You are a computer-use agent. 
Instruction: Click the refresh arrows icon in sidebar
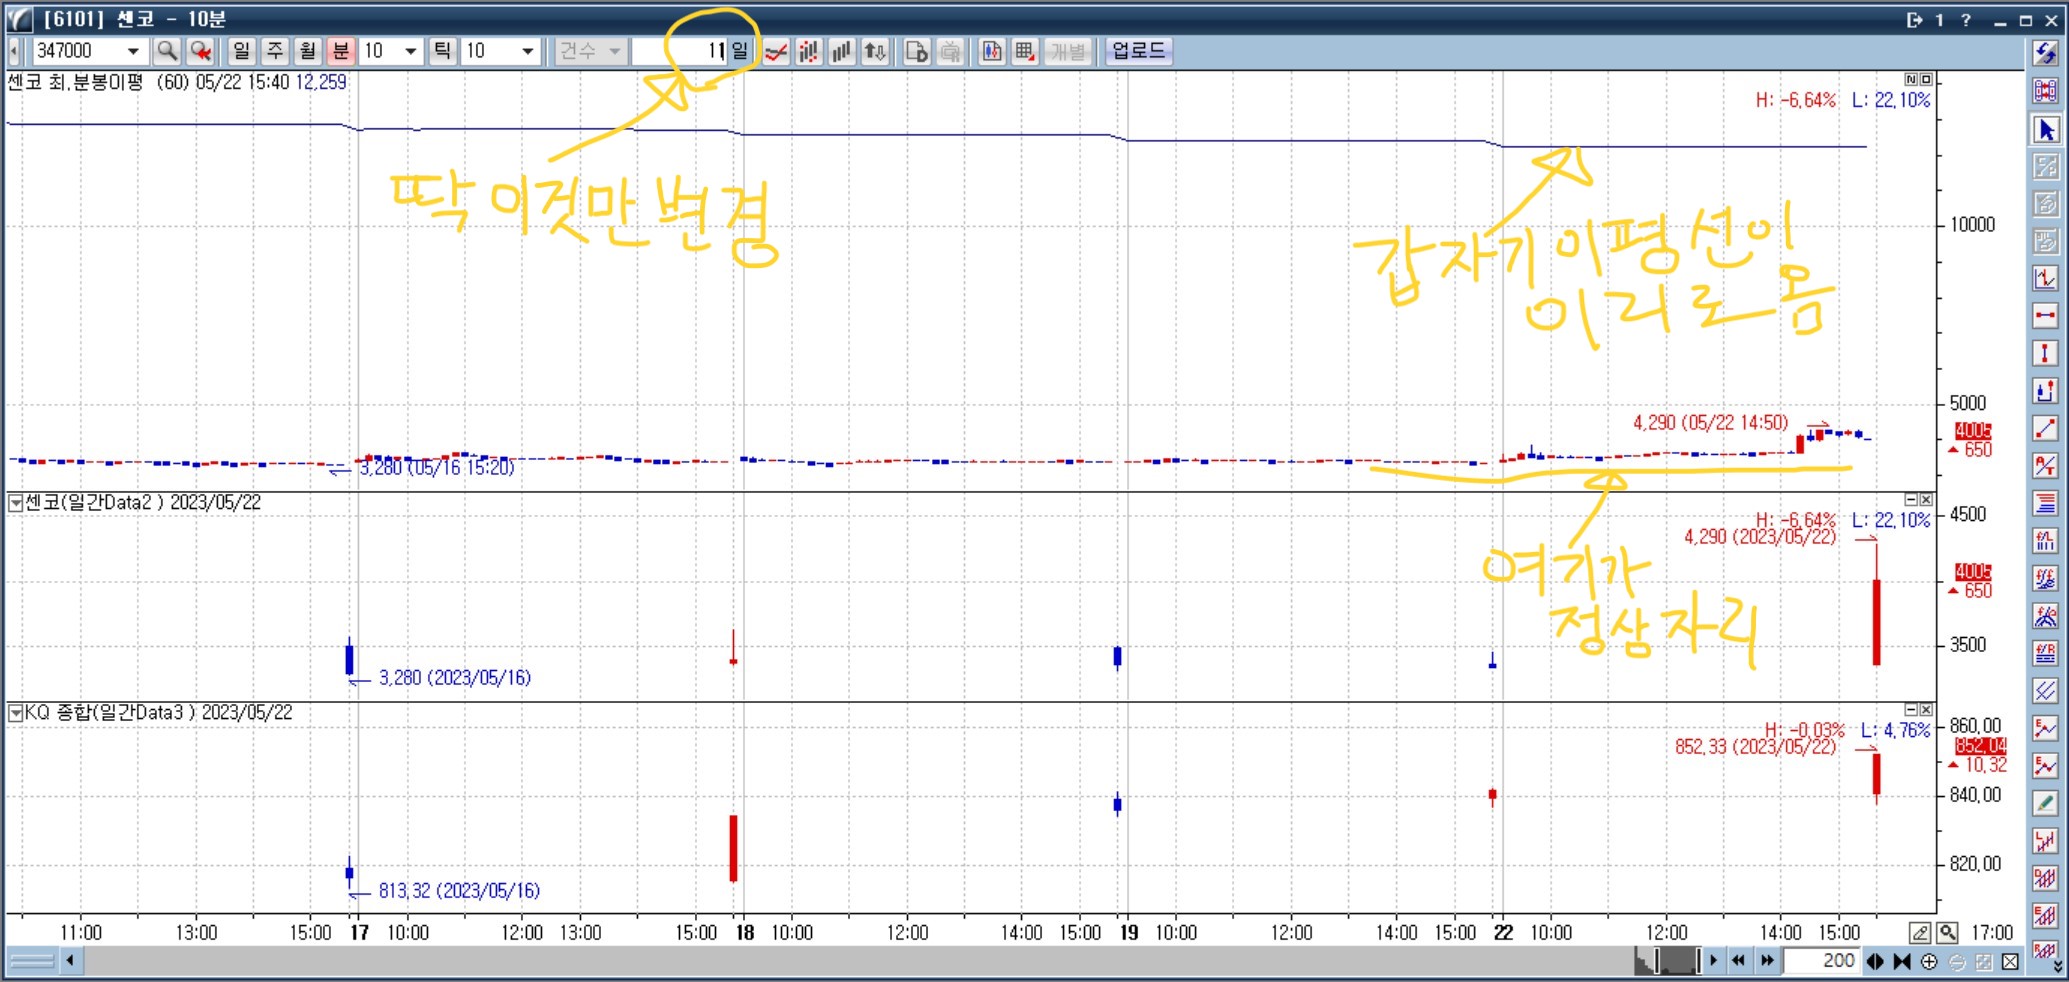tap(2045, 54)
